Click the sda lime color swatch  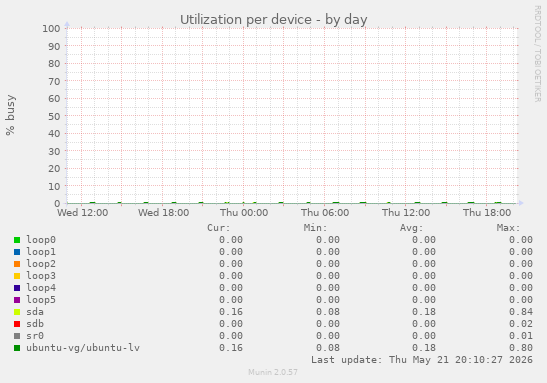(17, 312)
